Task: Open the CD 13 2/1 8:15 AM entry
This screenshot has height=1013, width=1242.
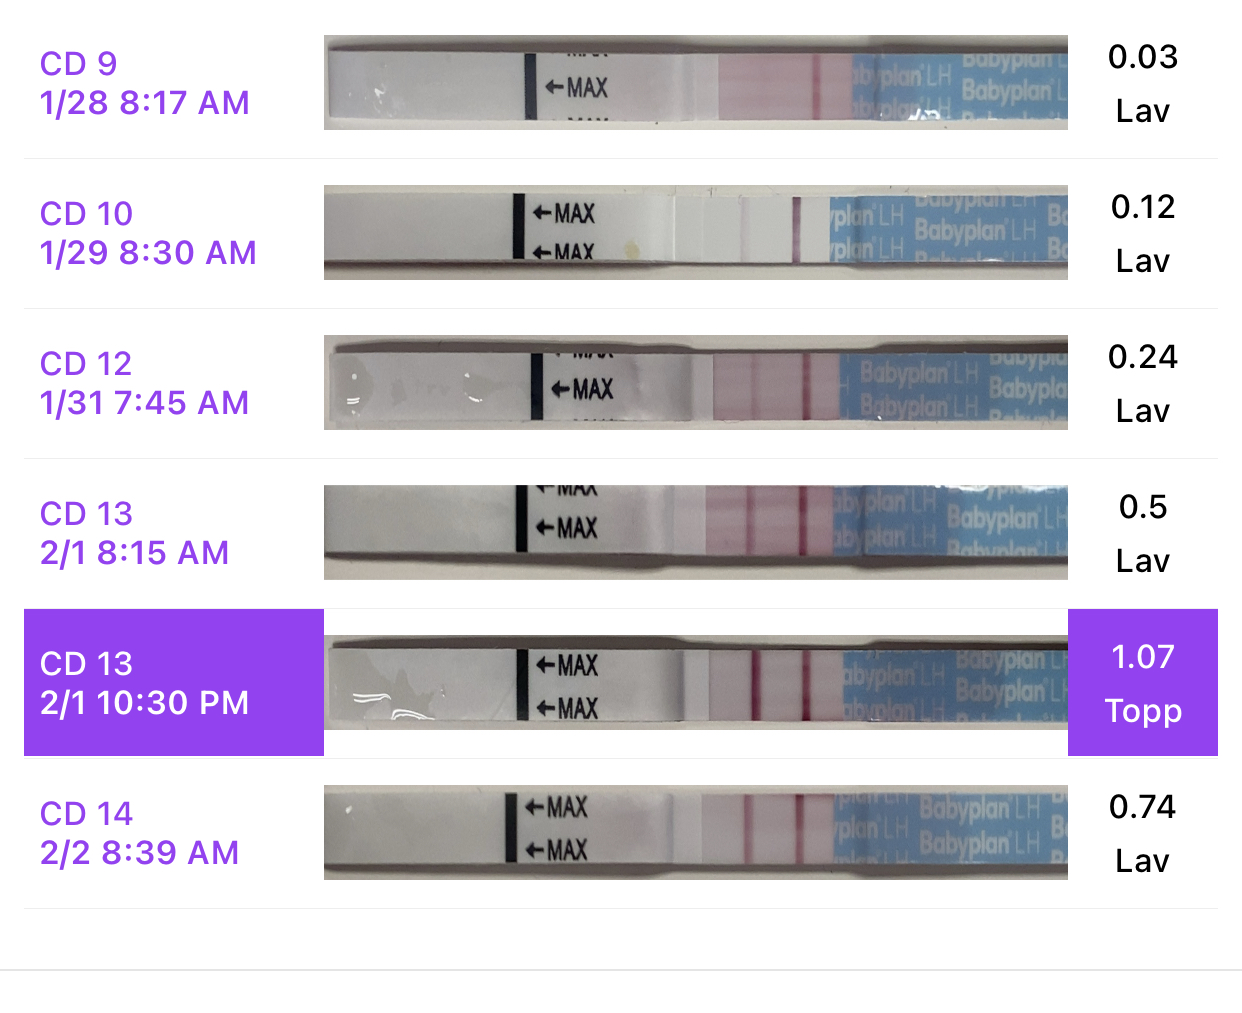Action: [x=134, y=533]
